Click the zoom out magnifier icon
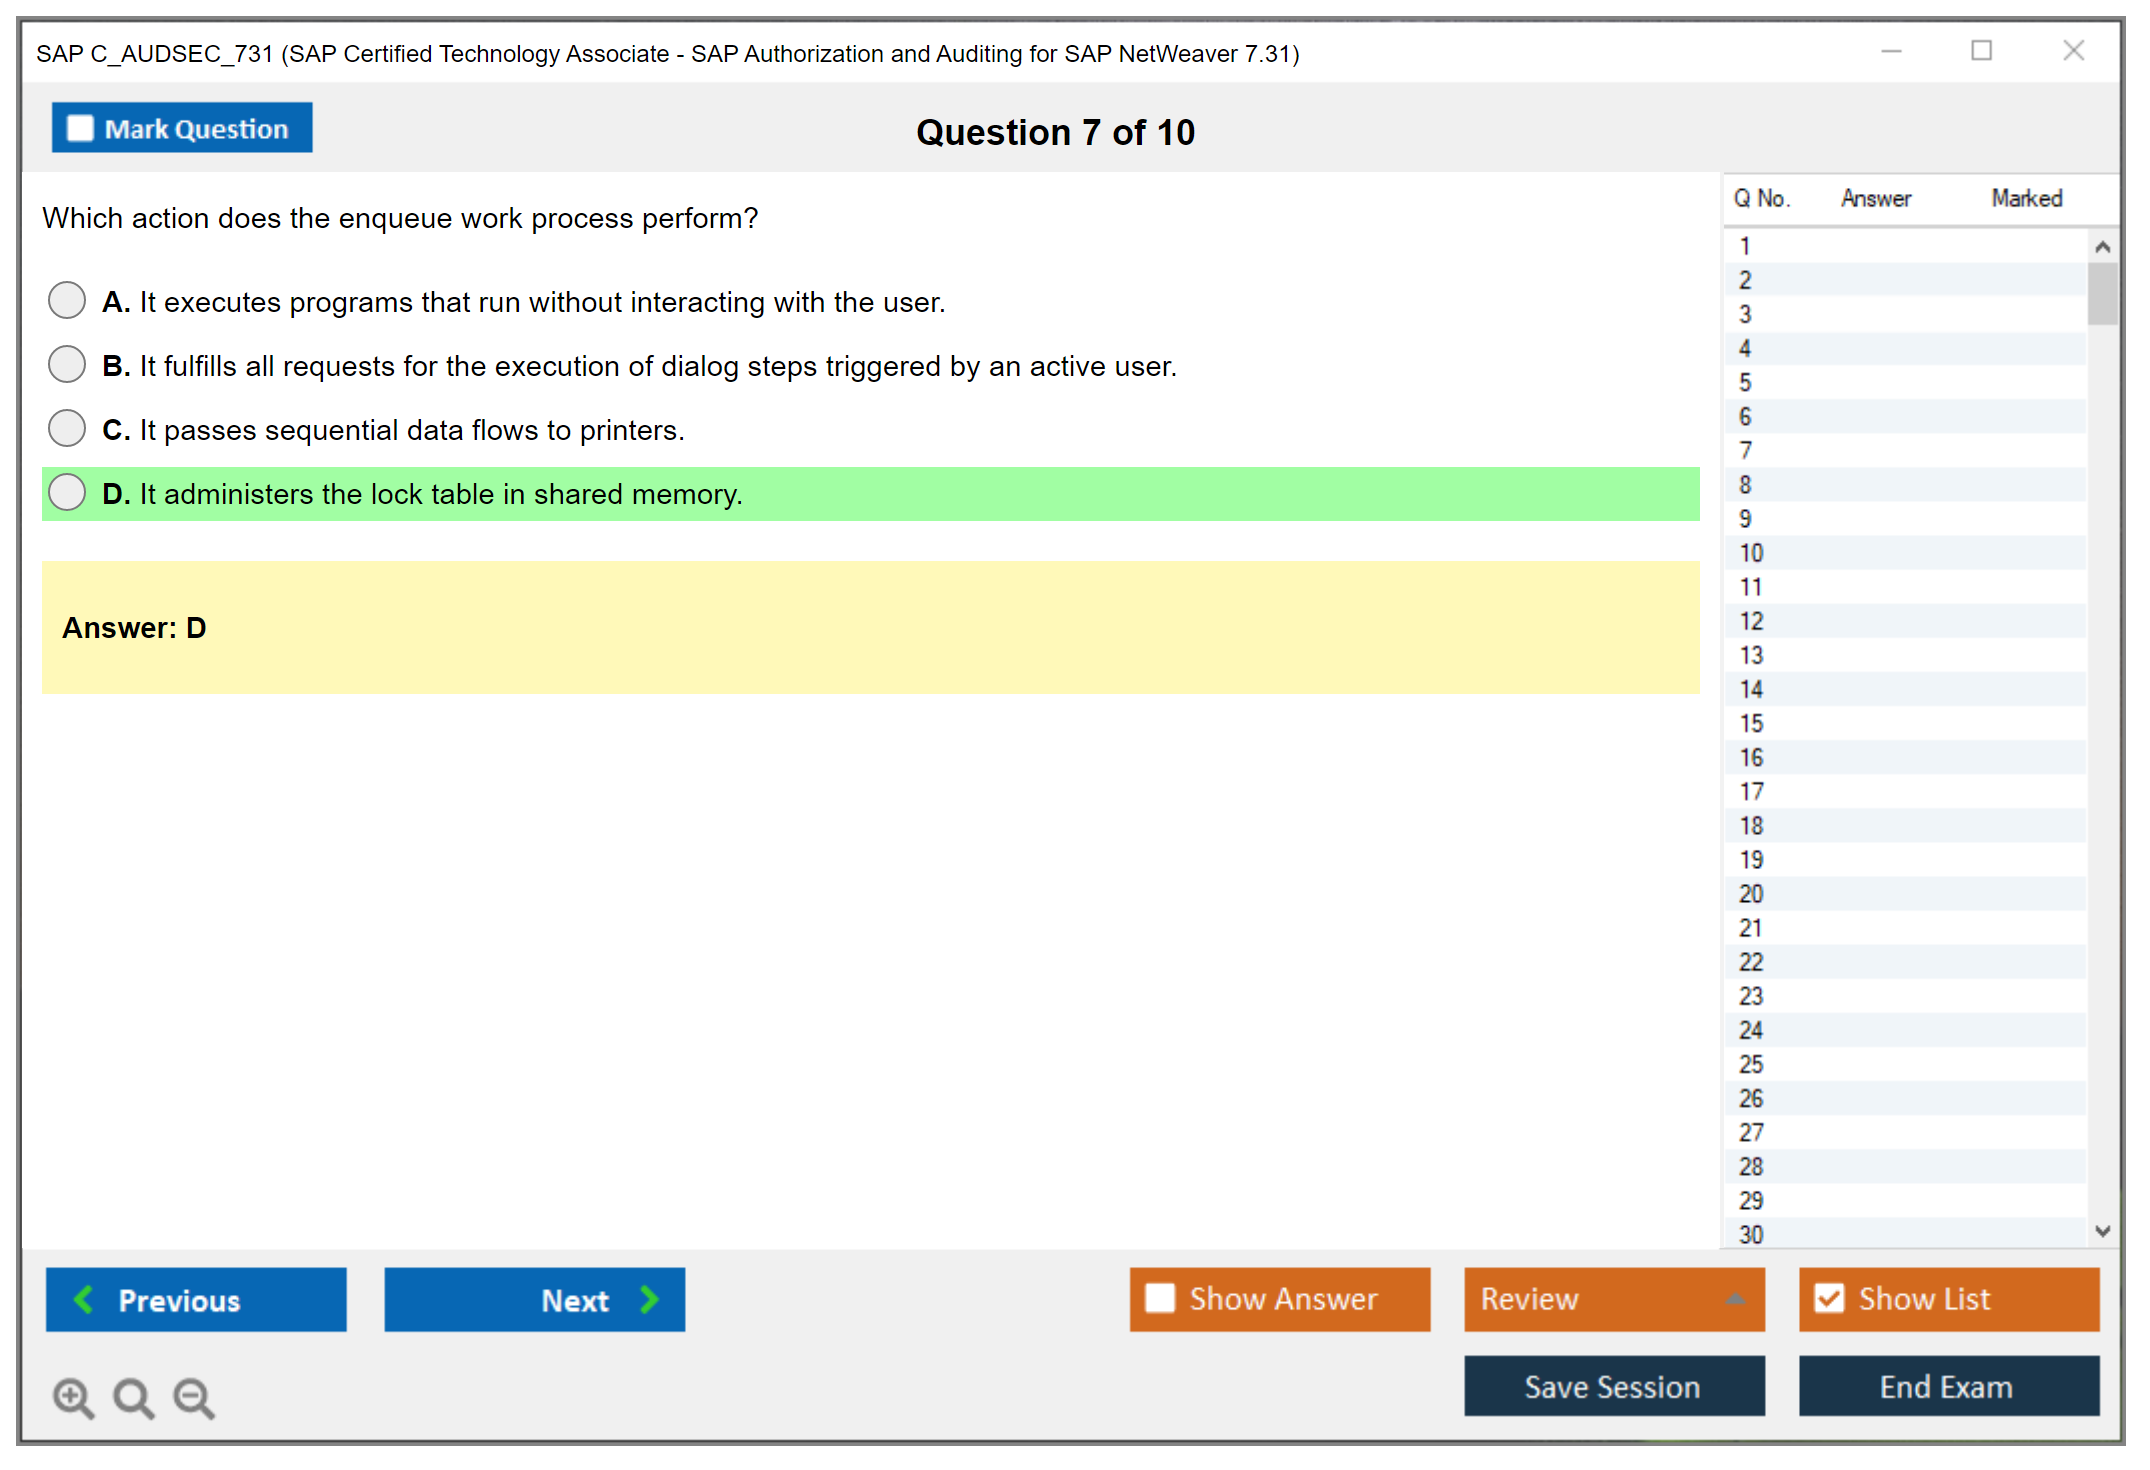2150x1470 pixels. (x=193, y=1397)
